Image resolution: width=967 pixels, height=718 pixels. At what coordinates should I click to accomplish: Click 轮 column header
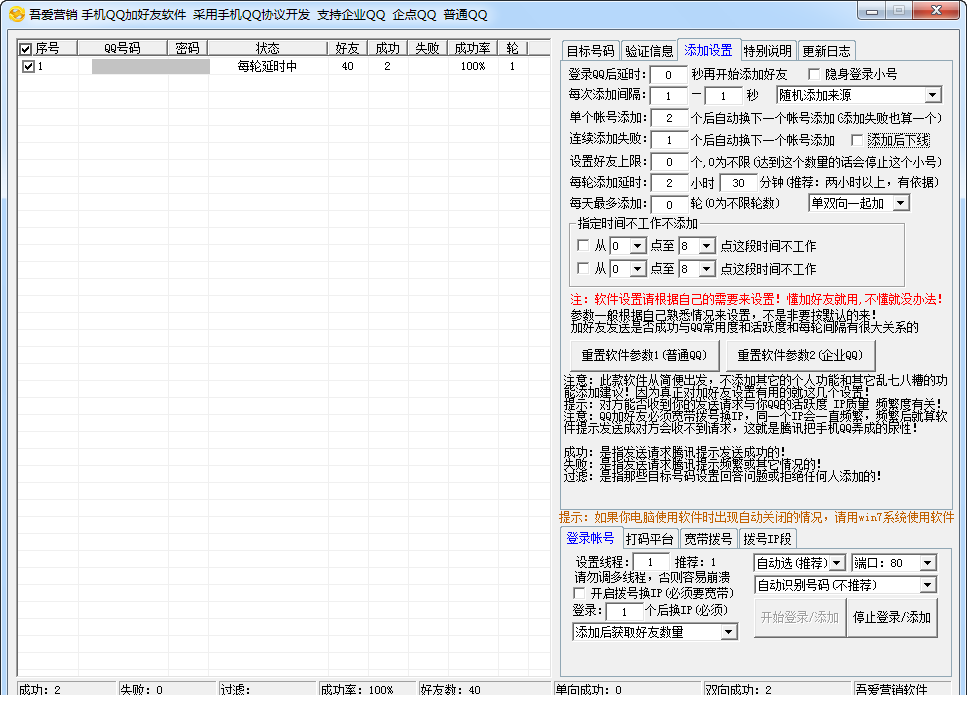pyautogui.click(x=512, y=48)
